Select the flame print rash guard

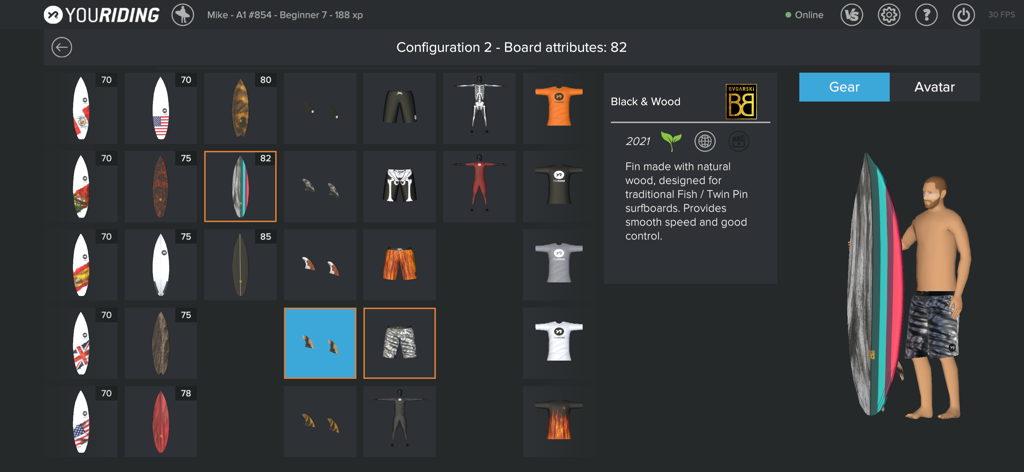click(x=558, y=422)
